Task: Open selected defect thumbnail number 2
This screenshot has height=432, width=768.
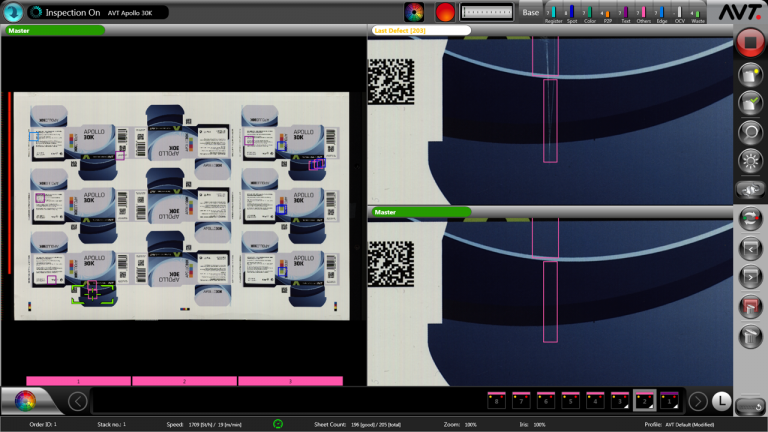Action: point(645,401)
